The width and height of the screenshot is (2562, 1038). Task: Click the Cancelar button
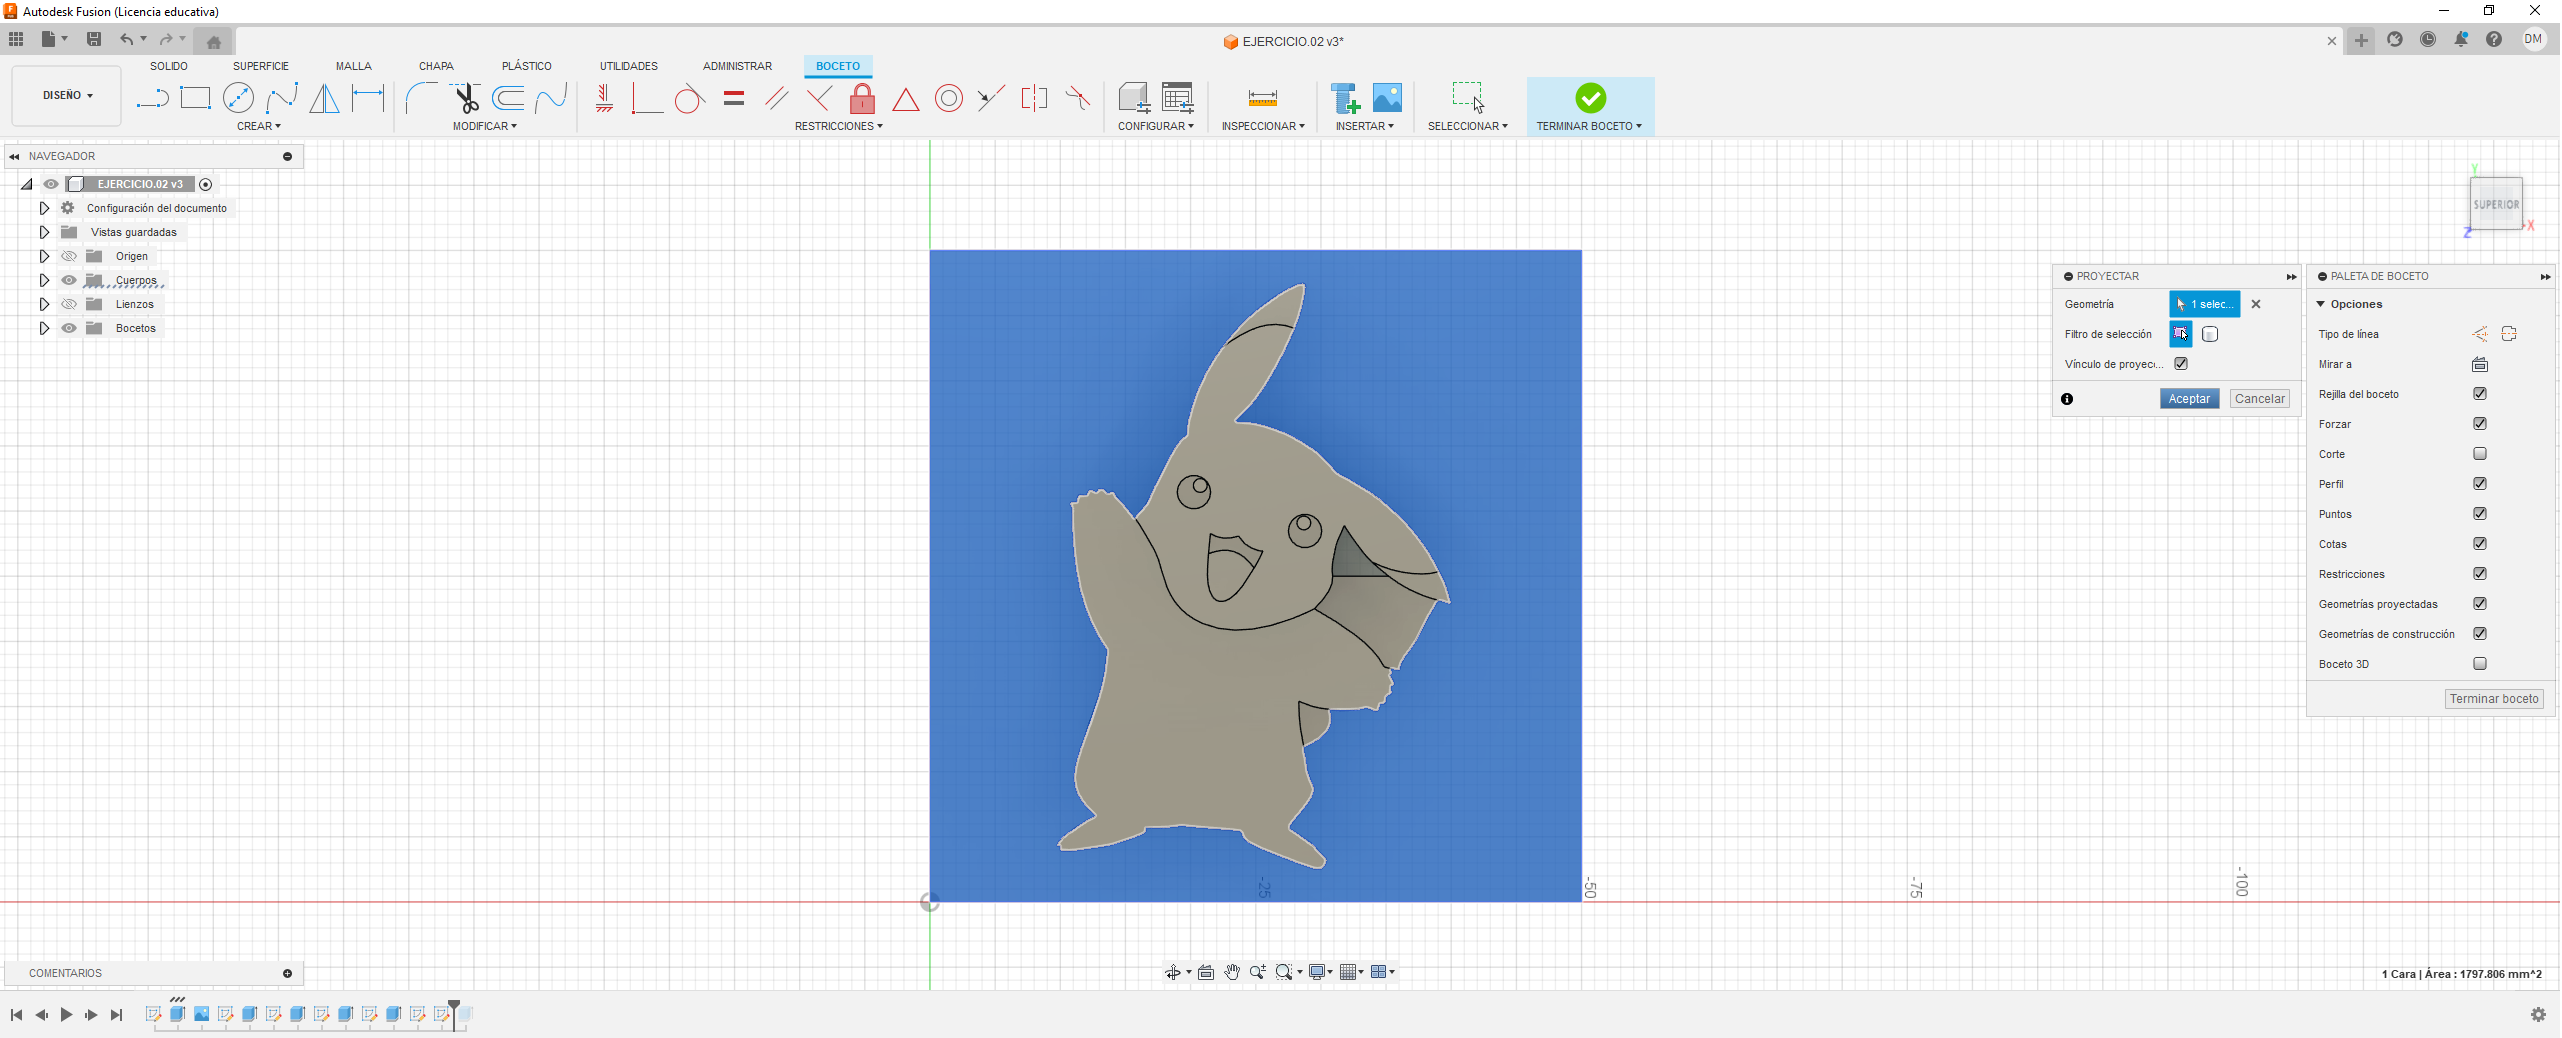point(2259,399)
